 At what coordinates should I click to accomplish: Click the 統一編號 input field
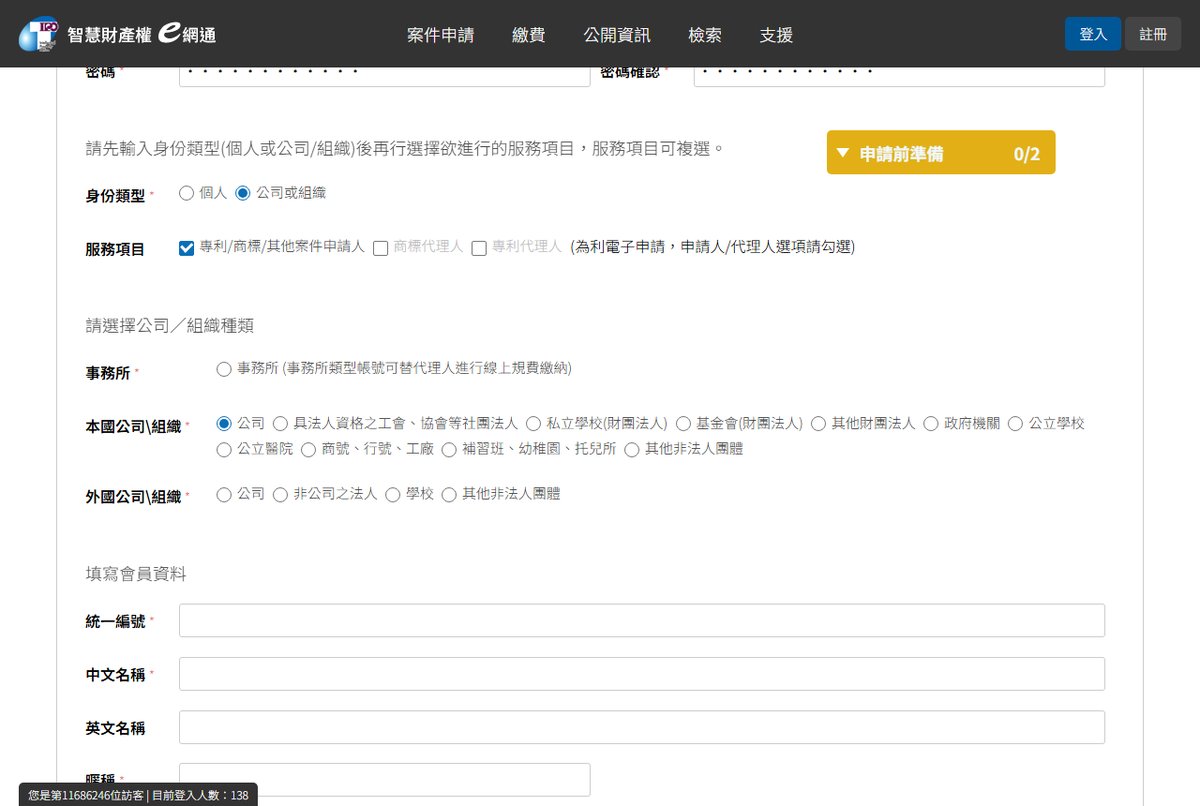click(x=642, y=620)
